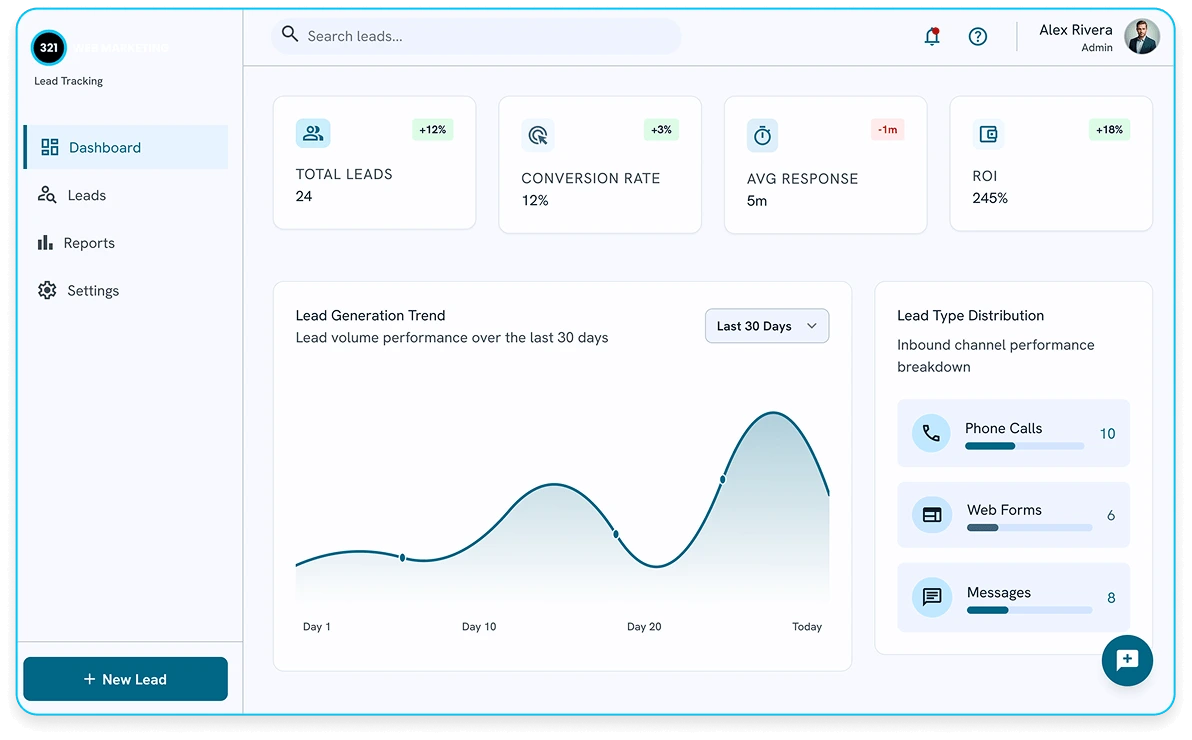Click the Phone Calls progress bar
The image size is (1192, 740).
(x=1024, y=446)
